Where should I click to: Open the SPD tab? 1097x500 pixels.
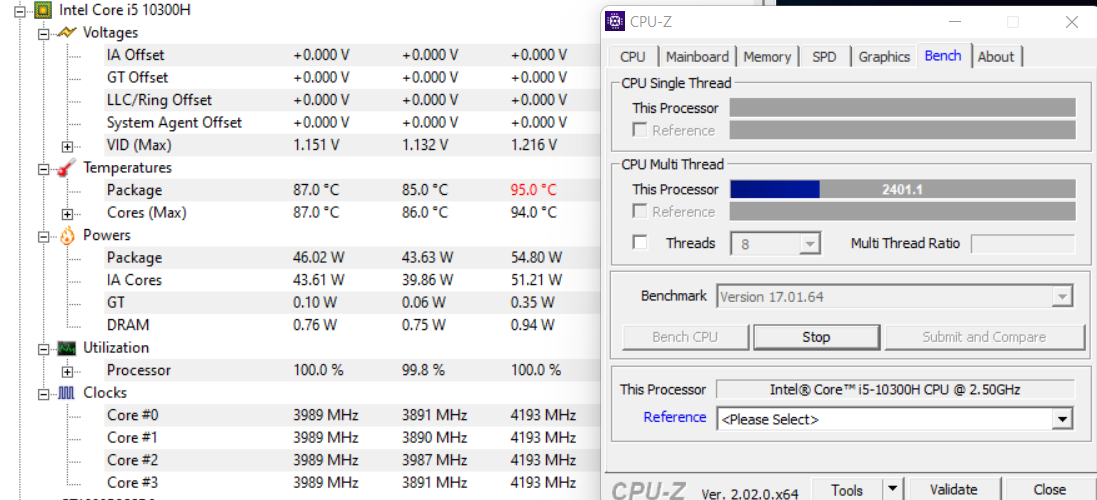[824, 57]
